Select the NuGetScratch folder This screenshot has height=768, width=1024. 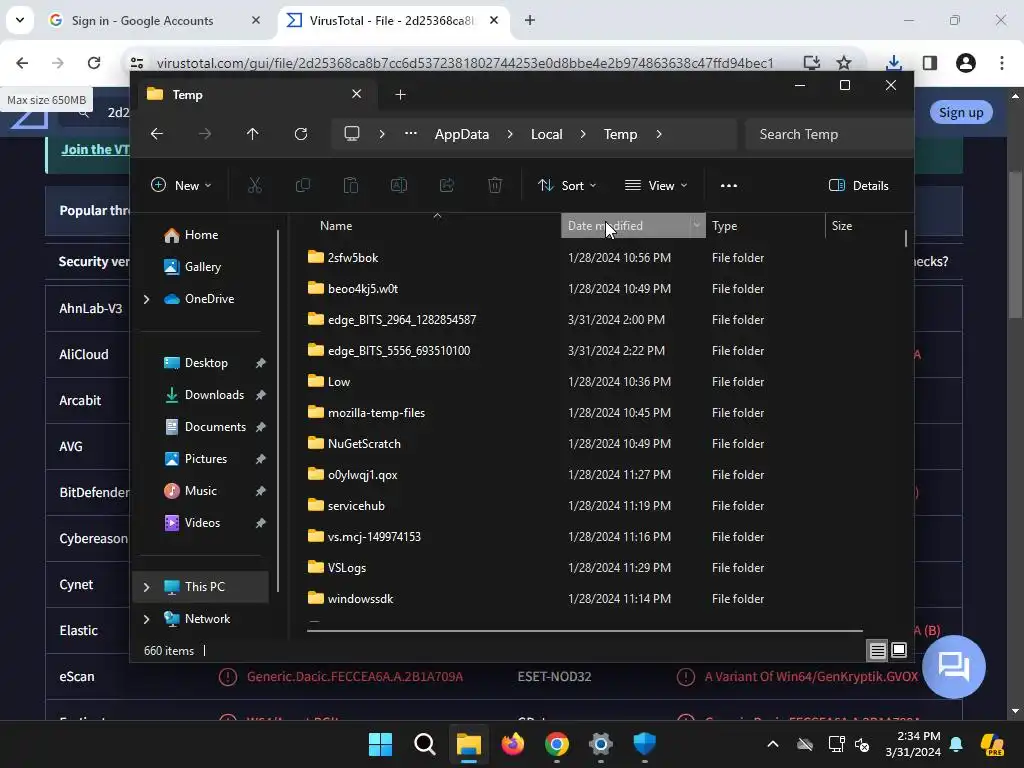[x=364, y=443]
